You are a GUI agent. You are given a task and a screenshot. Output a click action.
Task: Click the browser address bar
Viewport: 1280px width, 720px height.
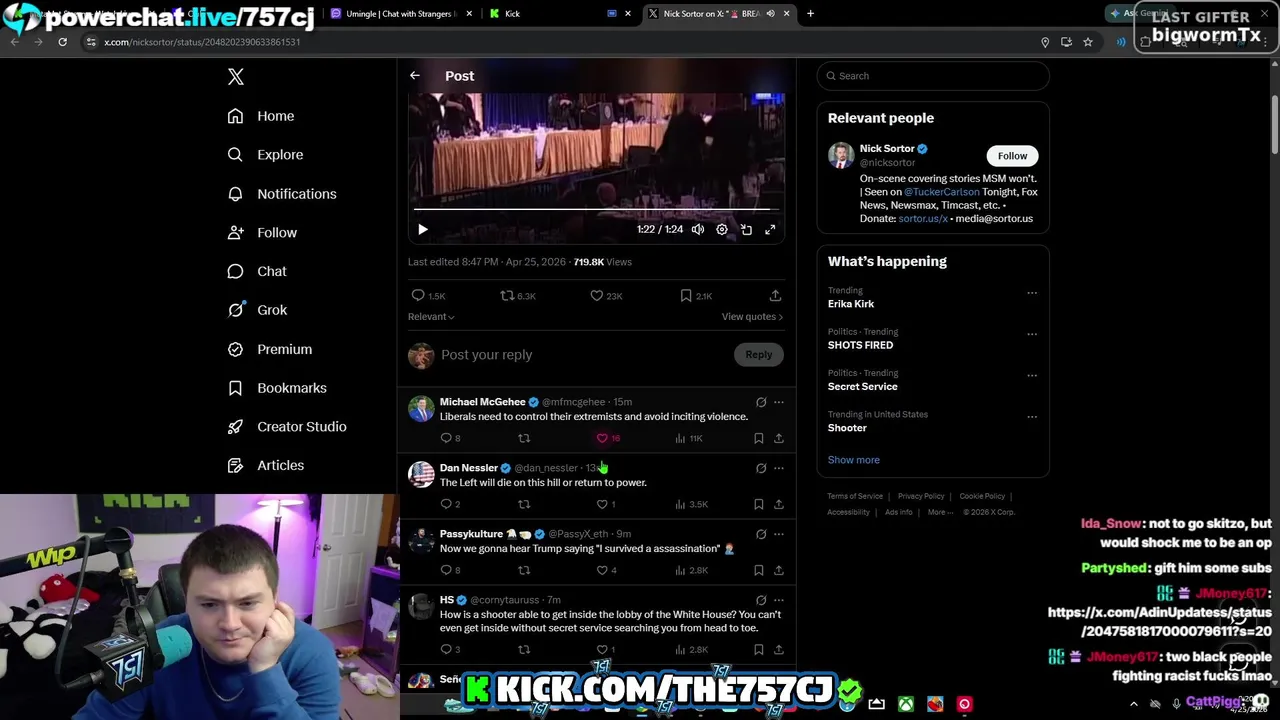560,42
